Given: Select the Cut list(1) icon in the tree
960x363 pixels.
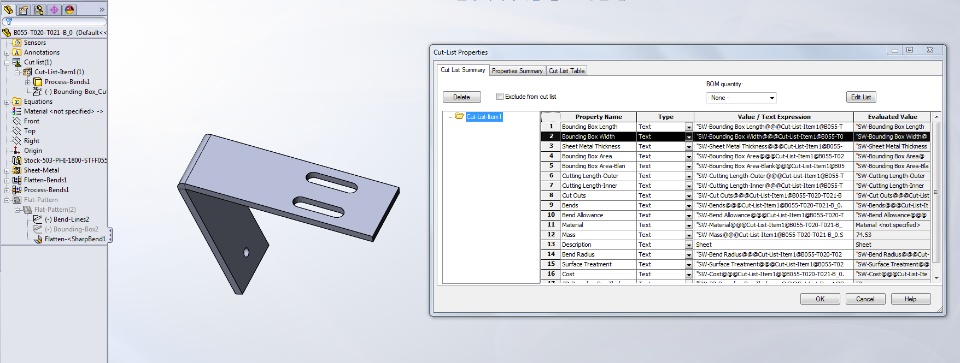Looking at the screenshot, I should pos(17,62).
